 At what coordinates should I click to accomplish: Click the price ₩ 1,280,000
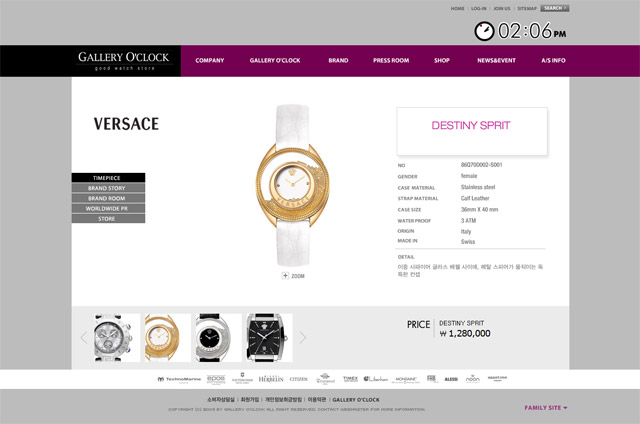[x=465, y=333]
